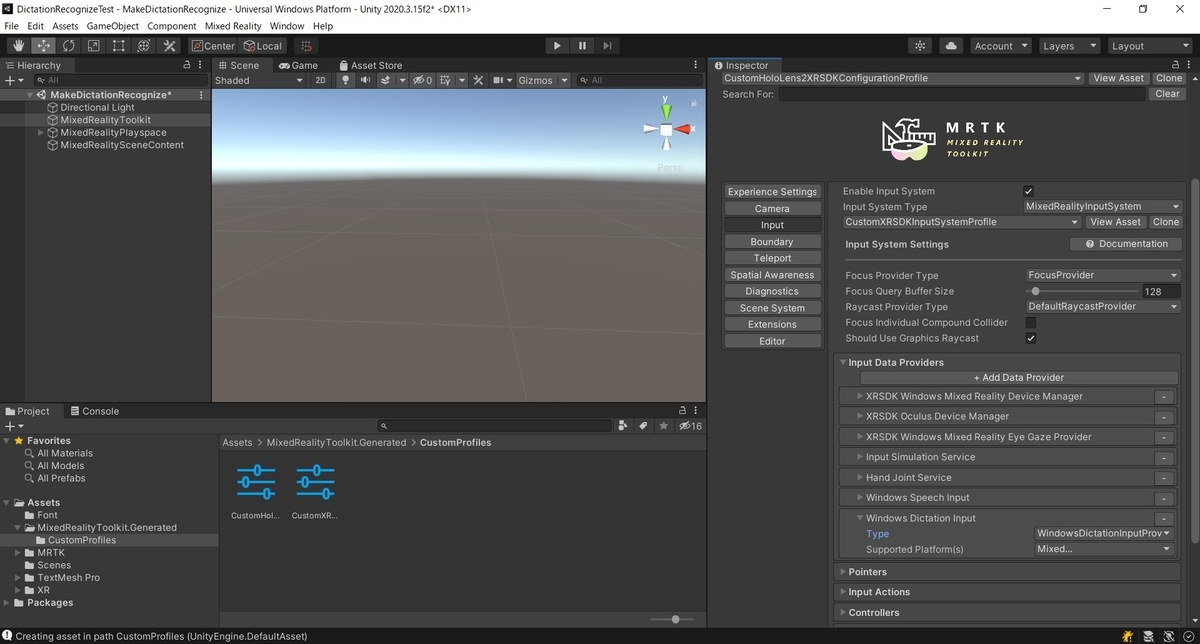Open the CustomHolo... profile asset
This screenshot has width=1200, height=644.
[x=256, y=492]
